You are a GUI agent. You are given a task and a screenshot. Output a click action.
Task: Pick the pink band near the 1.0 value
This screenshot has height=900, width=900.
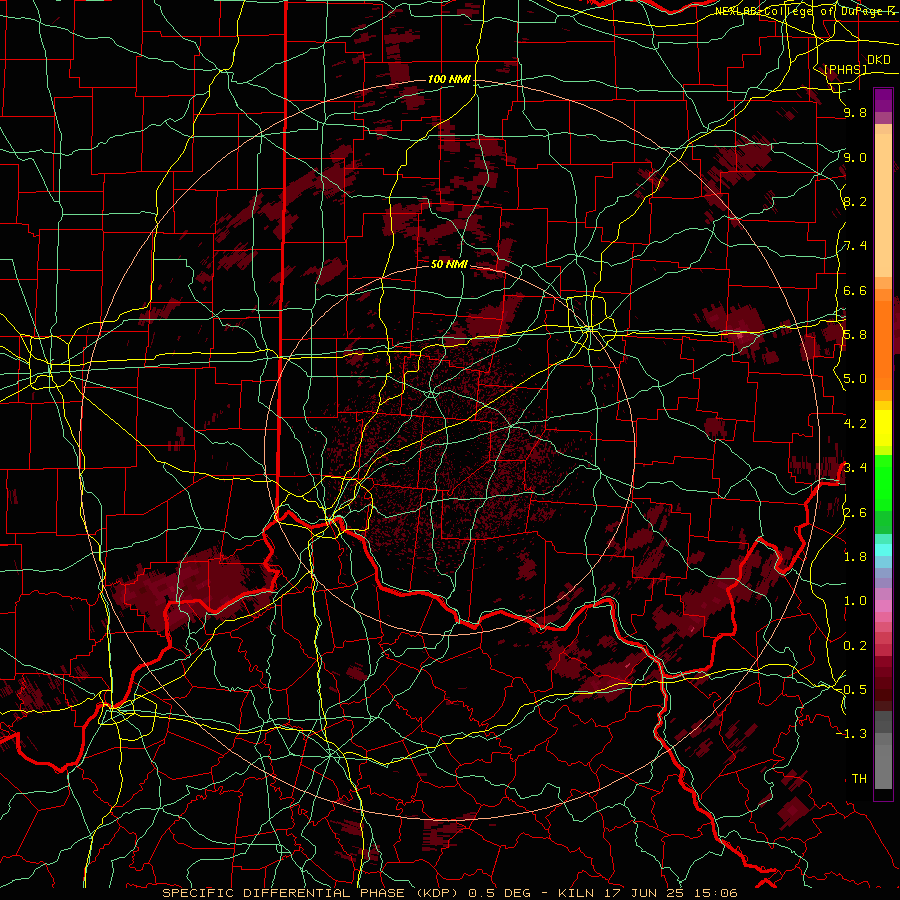(x=883, y=606)
